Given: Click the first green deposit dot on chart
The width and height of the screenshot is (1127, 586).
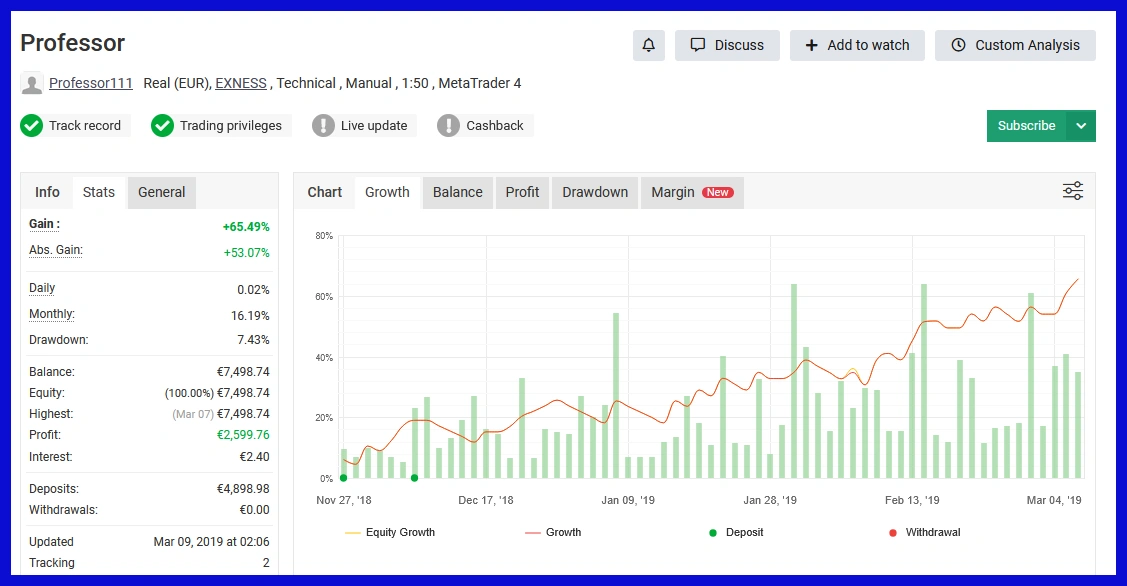Looking at the screenshot, I should [x=343, y=478].
